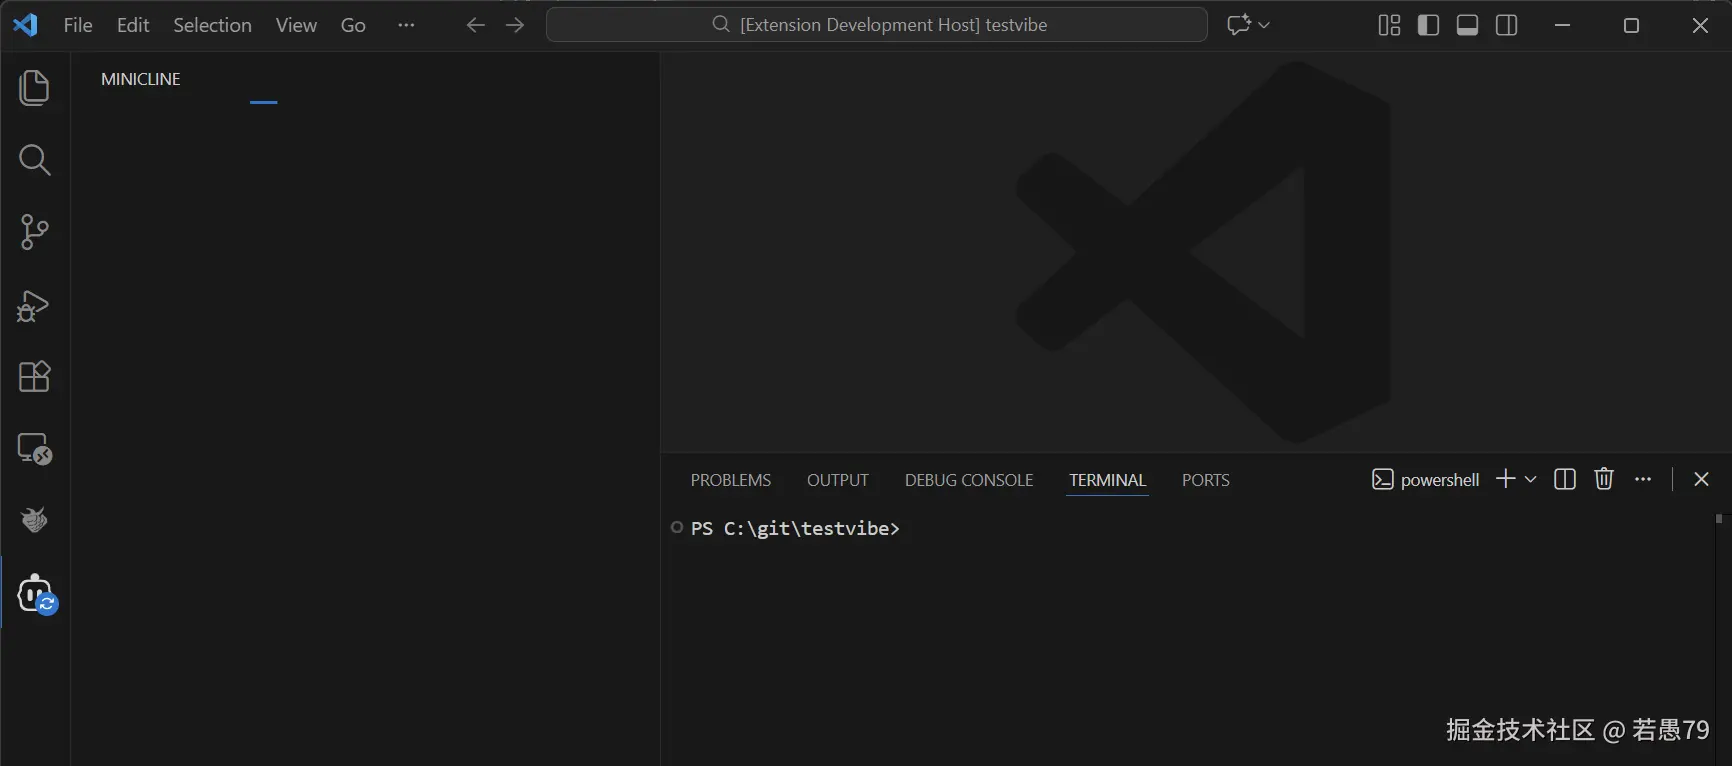The width and height of the screenshot is (1732, 766).
Task: Open the View menu
Action: (x=296, y=25)
